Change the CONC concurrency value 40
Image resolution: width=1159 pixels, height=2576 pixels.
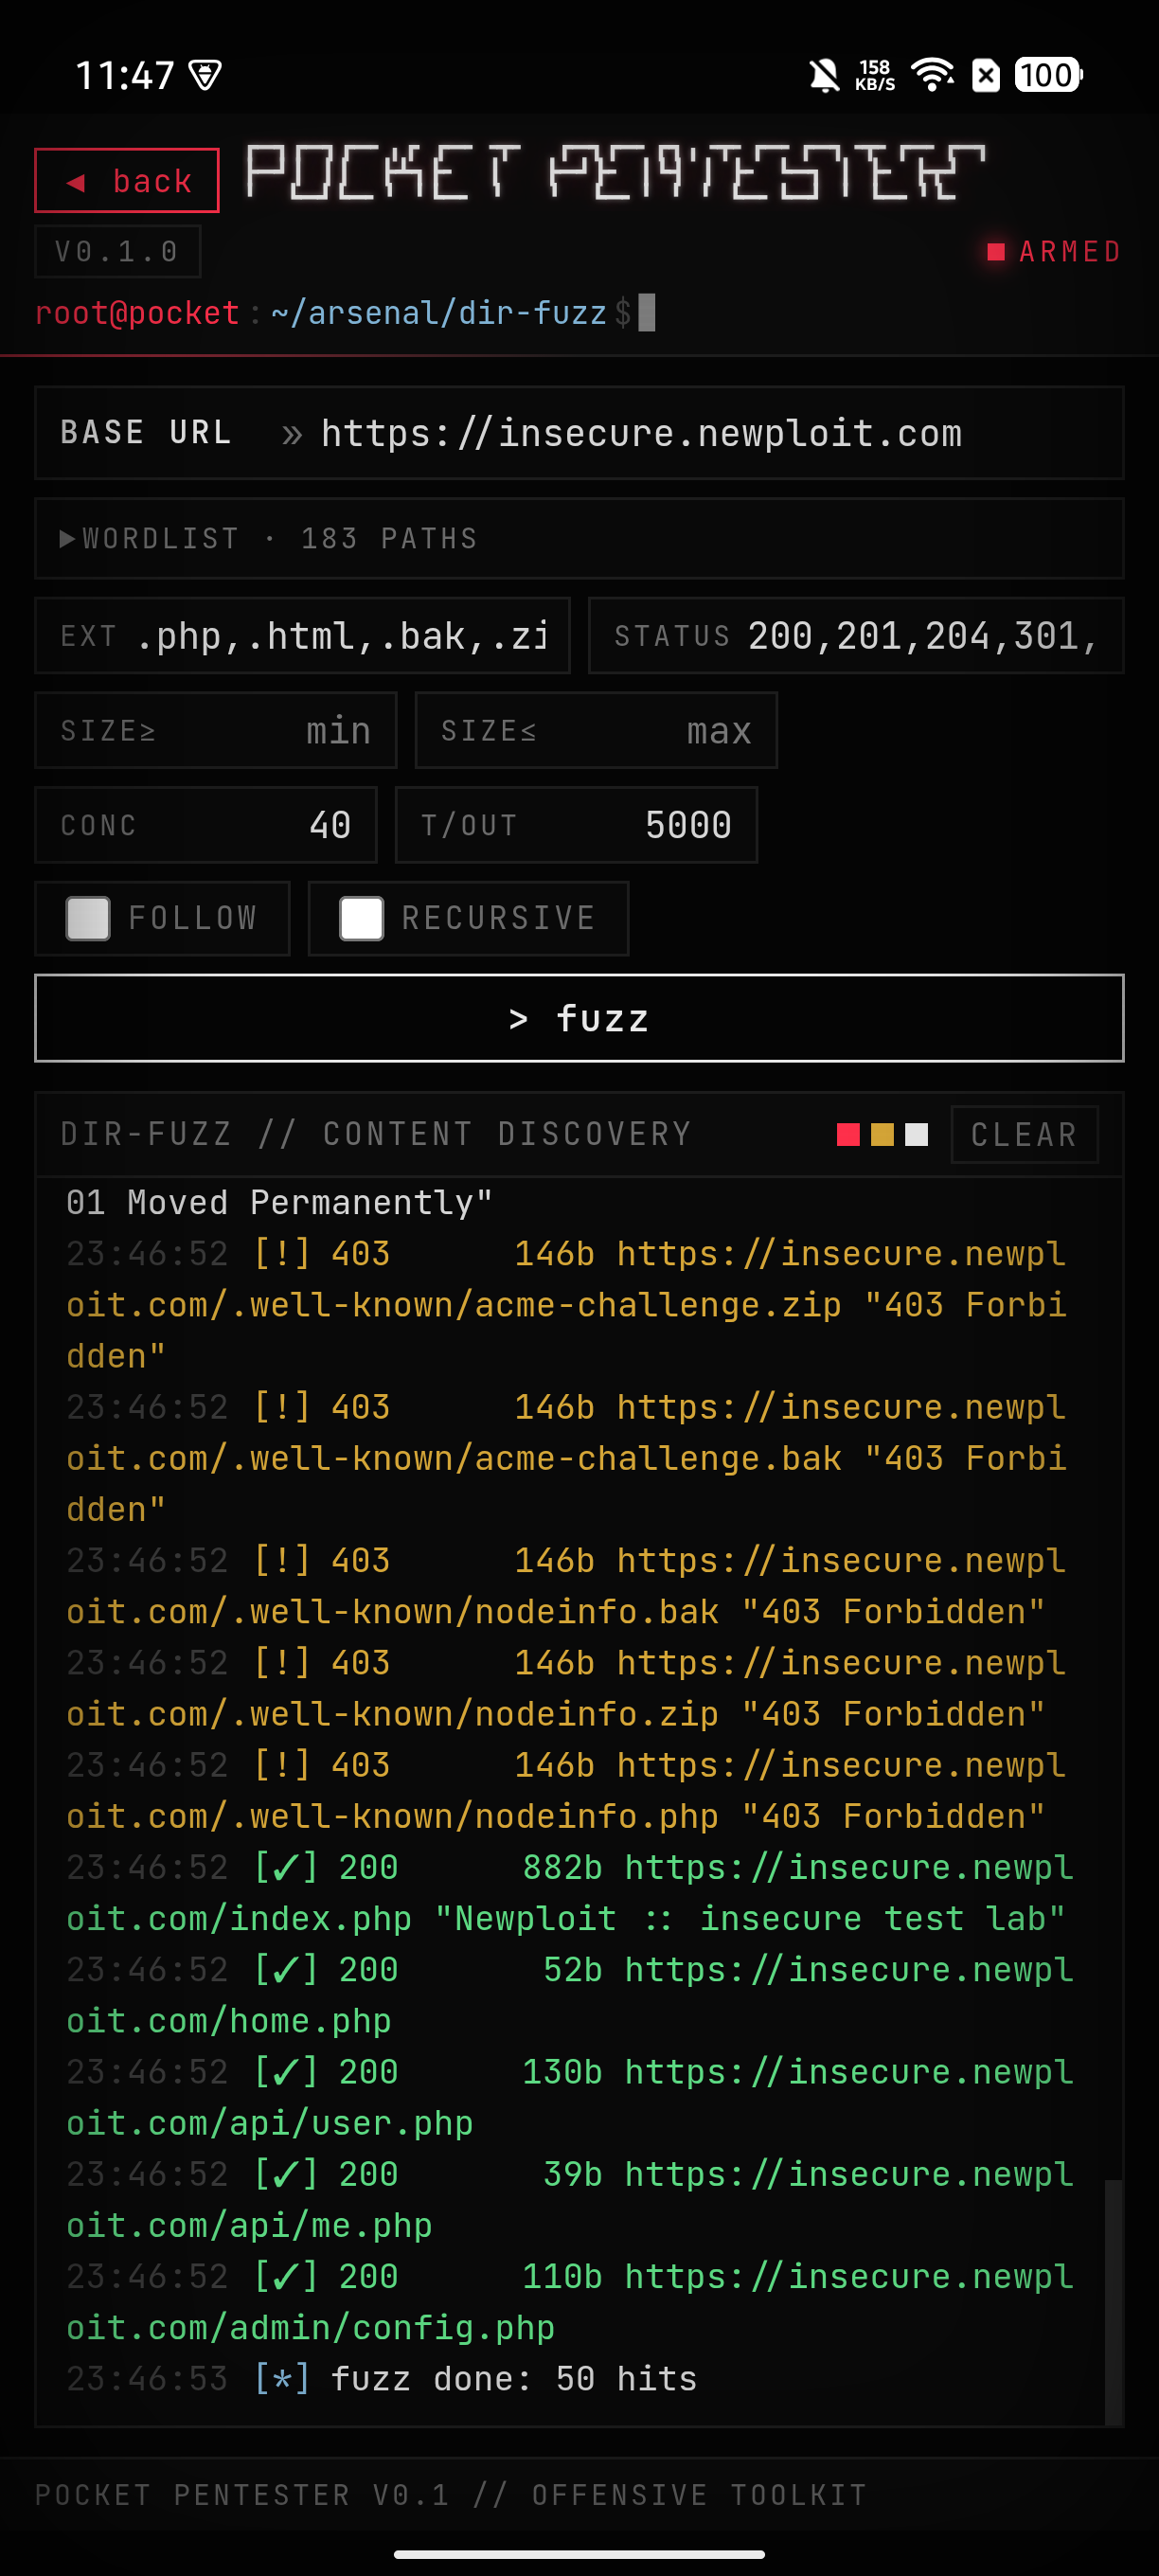(x=206, y=824)
